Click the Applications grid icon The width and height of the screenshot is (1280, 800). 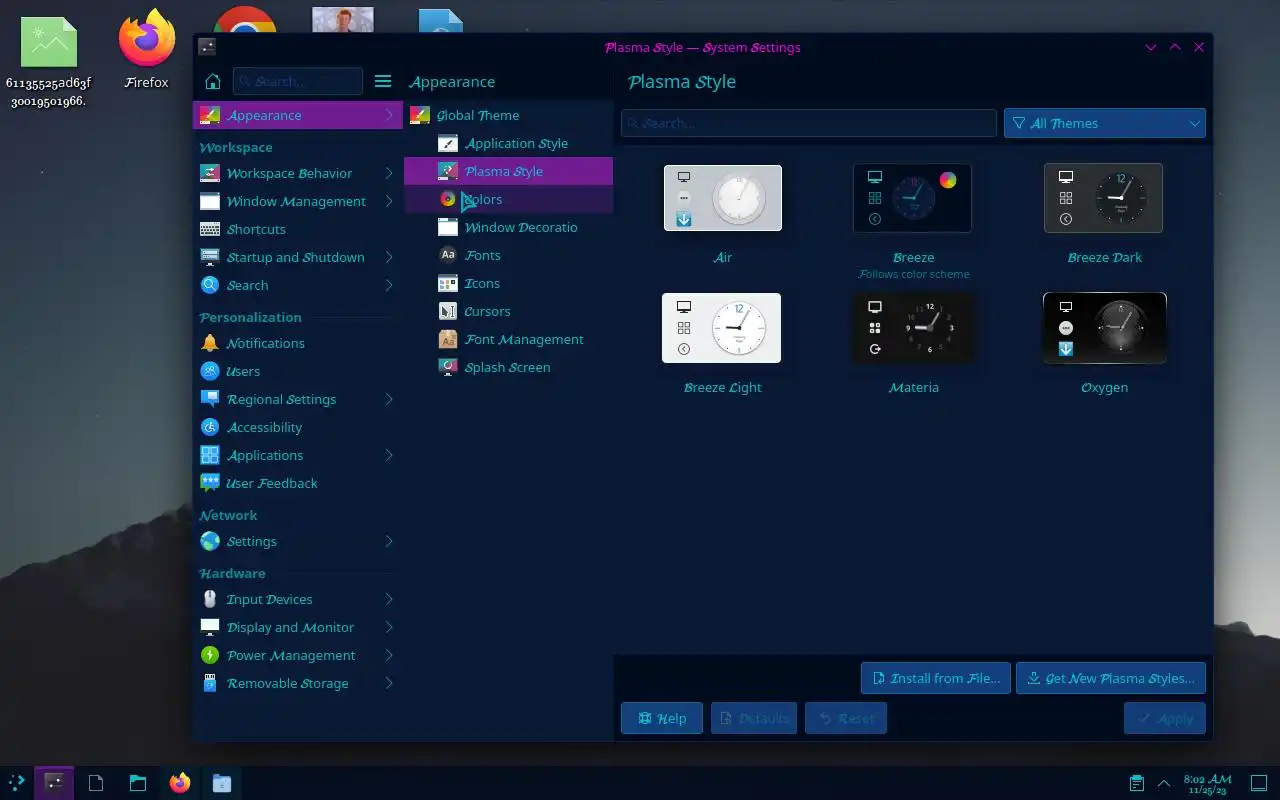pyautogui.click(x=209, y=455)
